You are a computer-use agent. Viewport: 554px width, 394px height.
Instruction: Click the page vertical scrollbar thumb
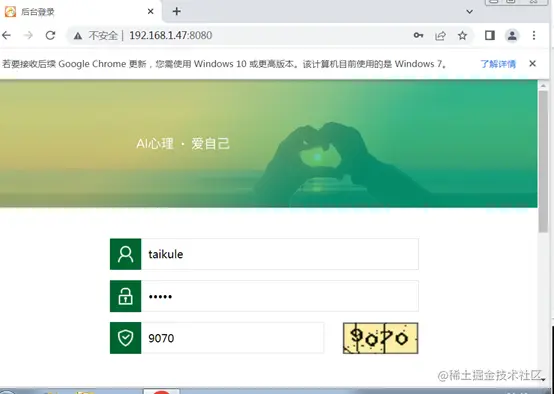[x=543, y=161]
